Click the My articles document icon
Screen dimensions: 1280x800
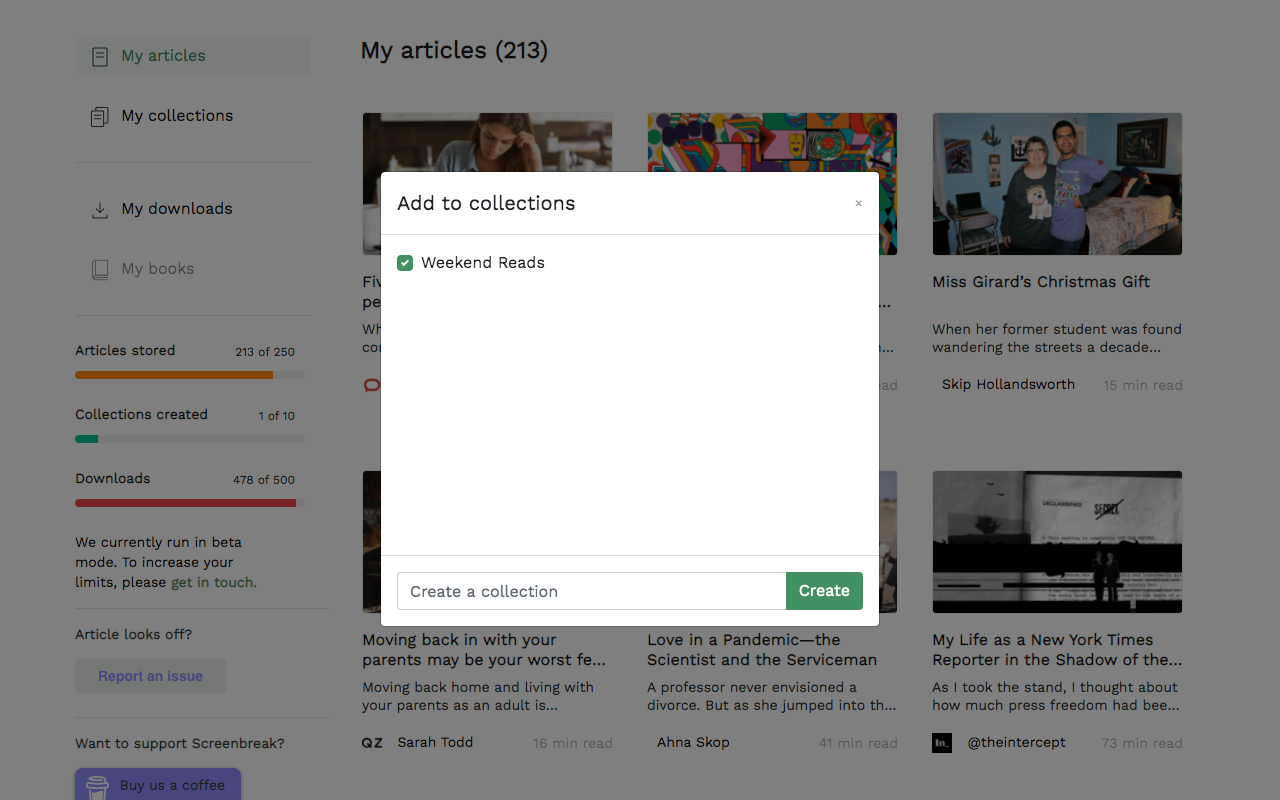click(x=100, y=57)
